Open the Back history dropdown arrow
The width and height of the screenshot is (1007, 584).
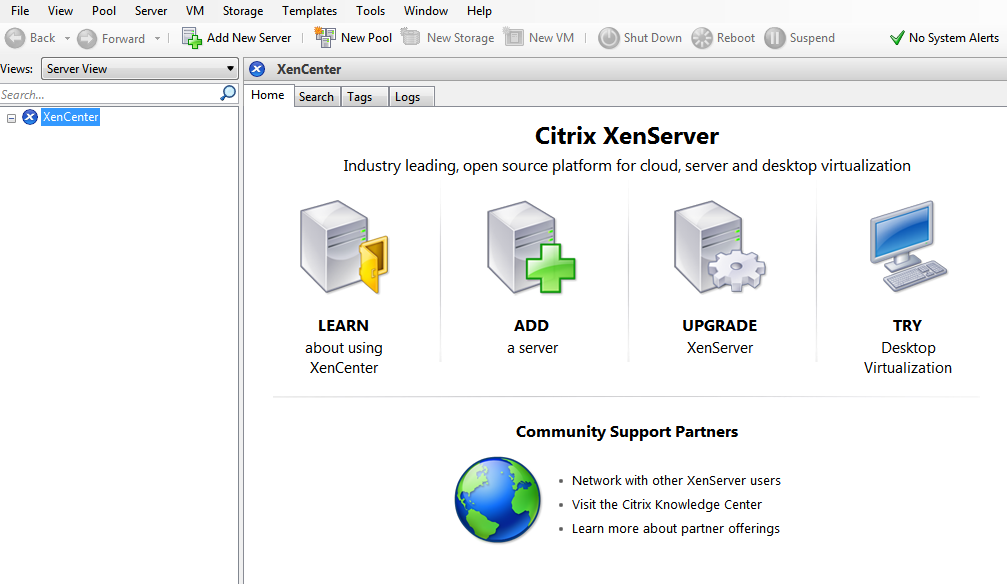pos(68,39)
